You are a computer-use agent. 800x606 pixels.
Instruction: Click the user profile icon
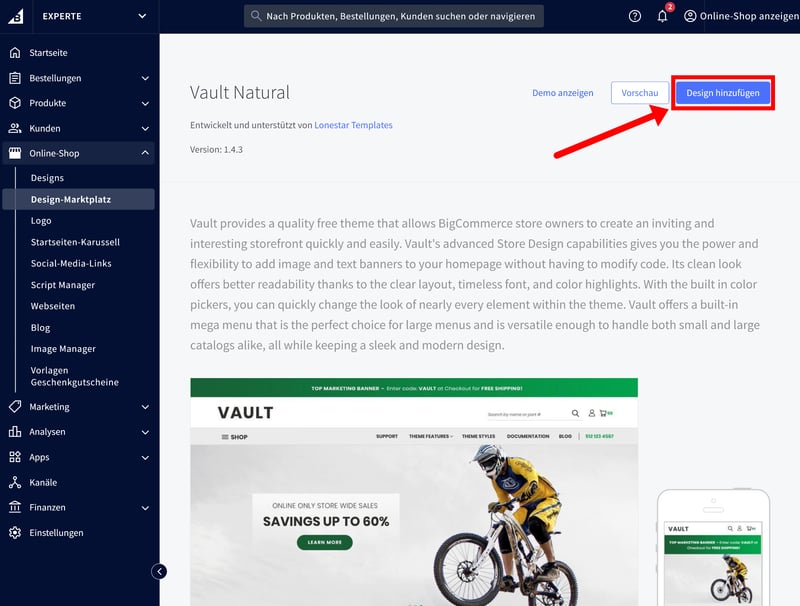[690, 16]
